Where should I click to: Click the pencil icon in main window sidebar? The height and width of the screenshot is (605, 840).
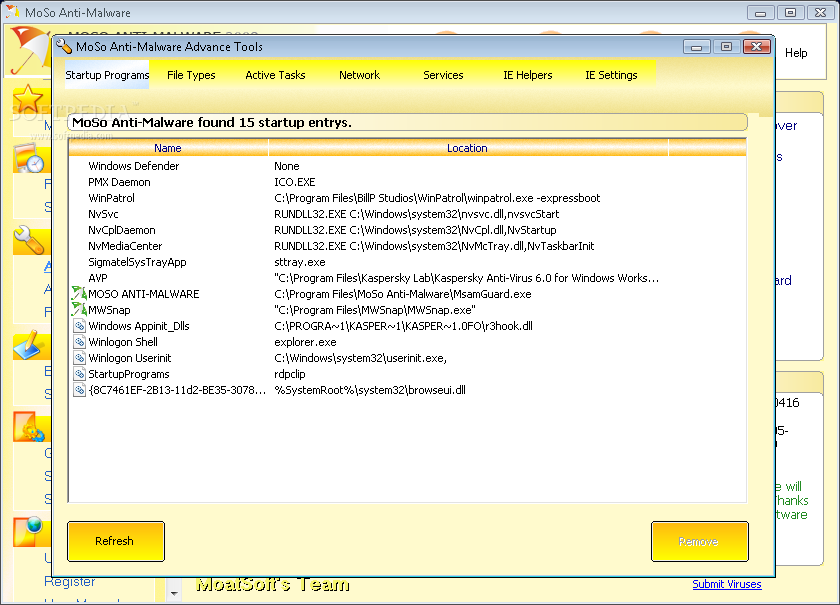pos(28,345)
